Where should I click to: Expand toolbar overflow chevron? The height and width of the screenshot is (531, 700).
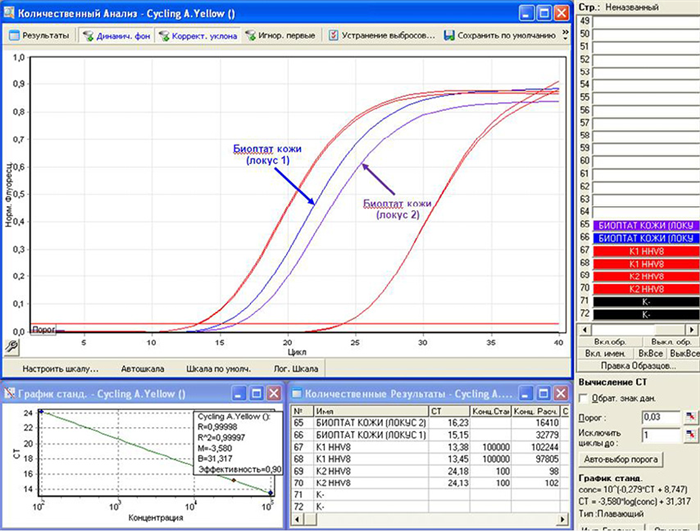point(566,34)
